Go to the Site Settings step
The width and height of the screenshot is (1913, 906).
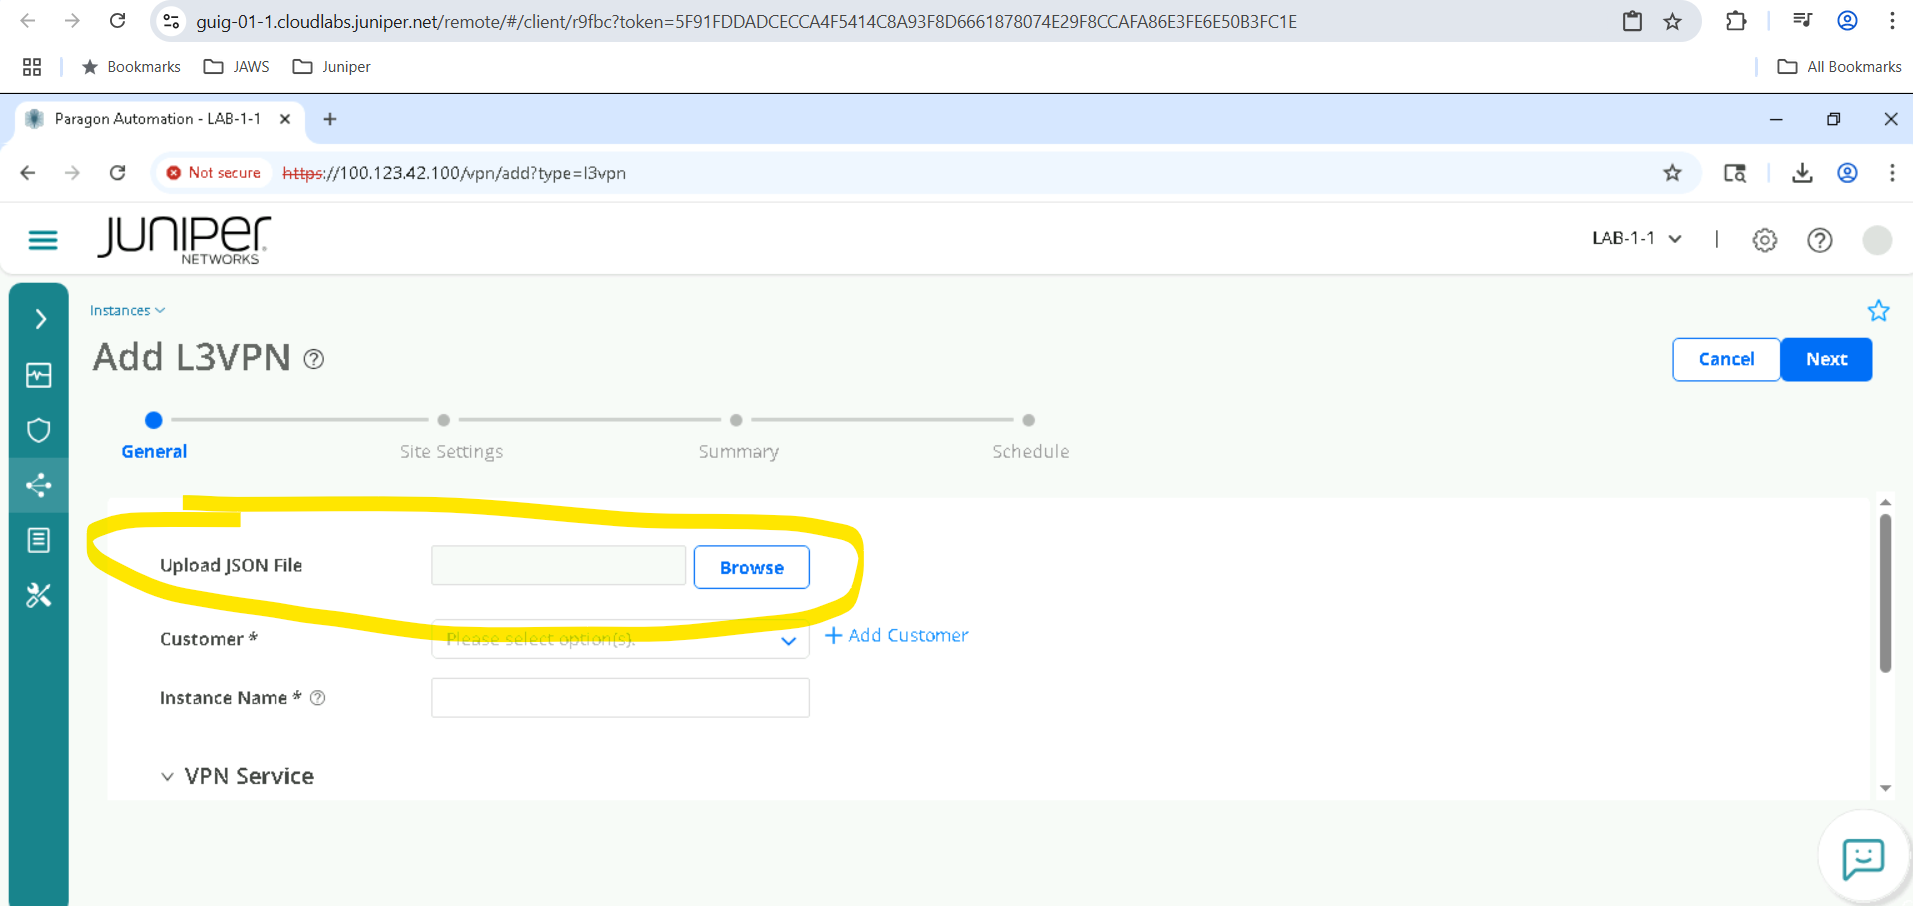point(450,451)
